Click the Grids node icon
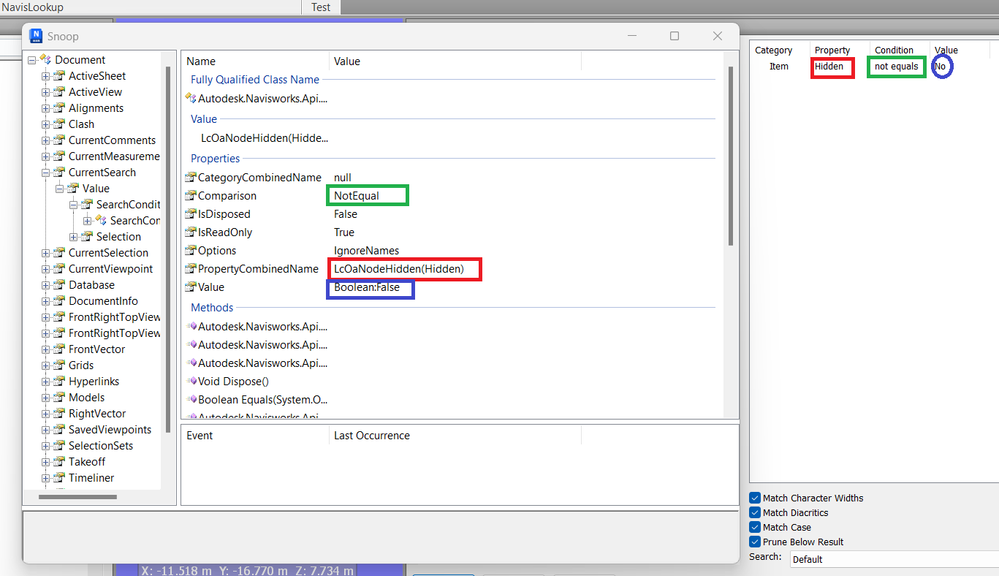 (59, 365)
